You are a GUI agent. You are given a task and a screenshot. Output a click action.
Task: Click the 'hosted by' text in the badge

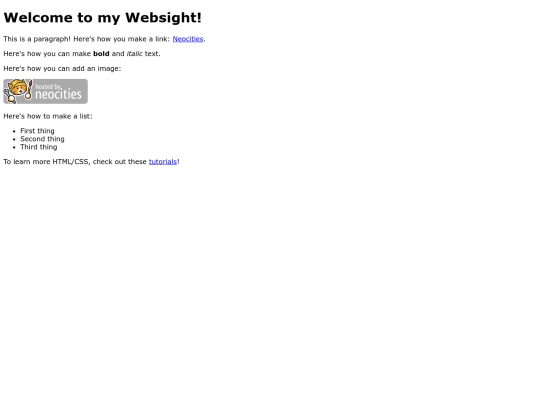(49, 86)
